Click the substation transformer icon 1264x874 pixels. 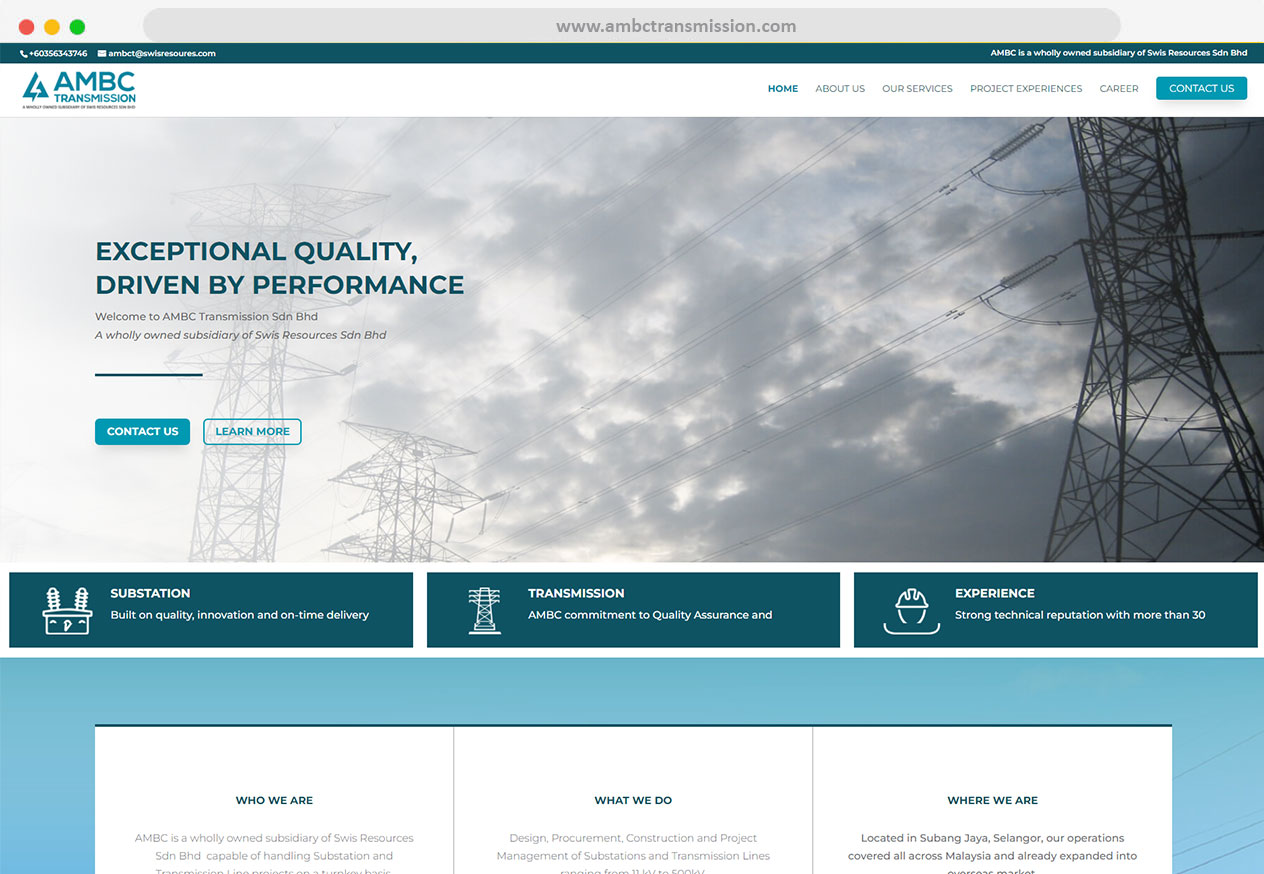[x=67, y=610]
